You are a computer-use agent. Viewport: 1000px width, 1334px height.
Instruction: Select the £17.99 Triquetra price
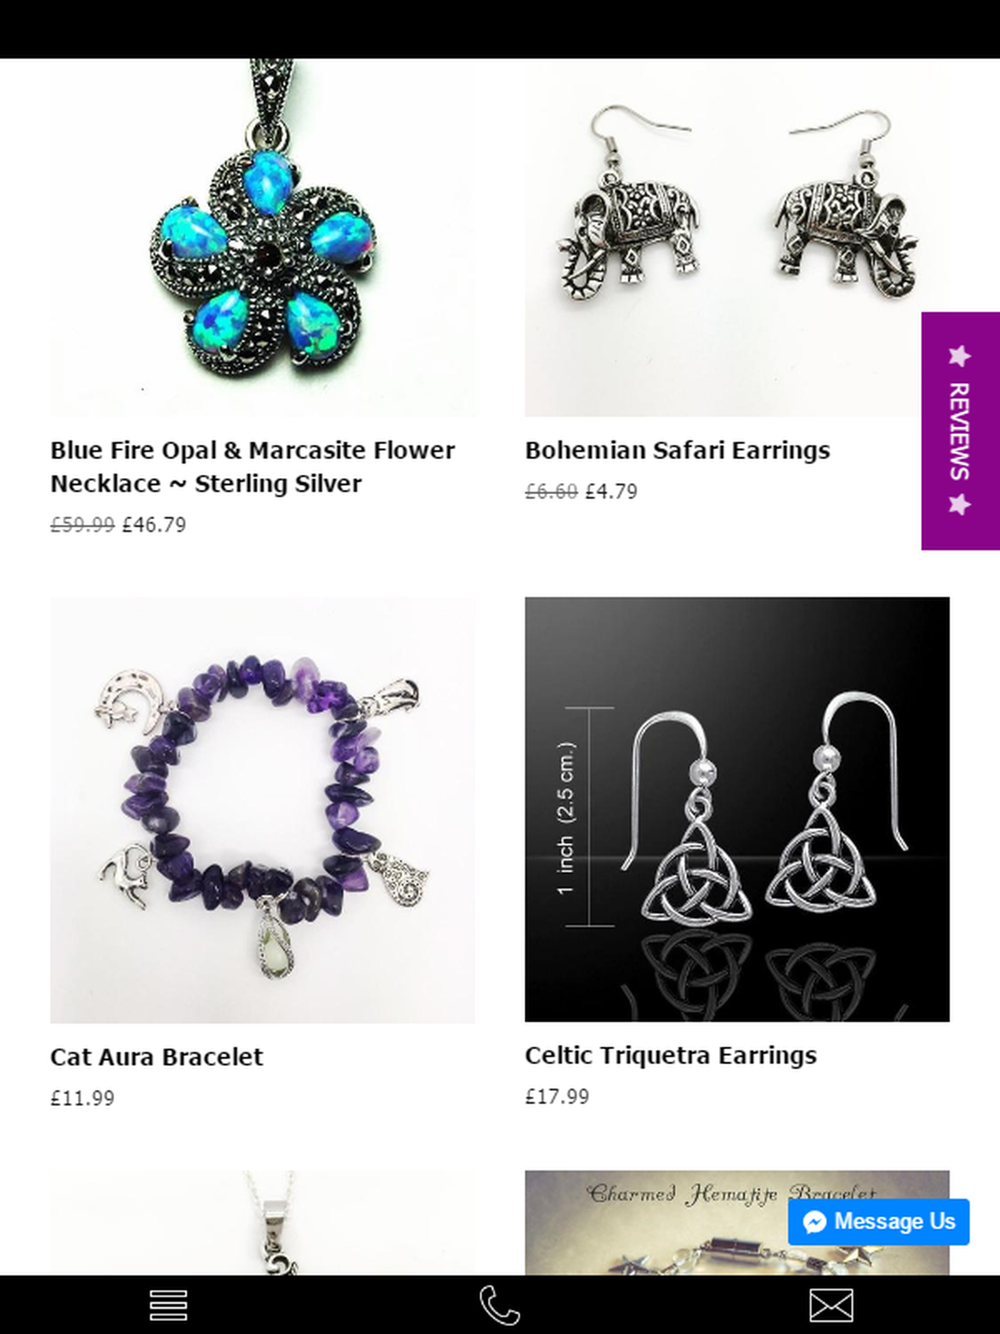557,1097
